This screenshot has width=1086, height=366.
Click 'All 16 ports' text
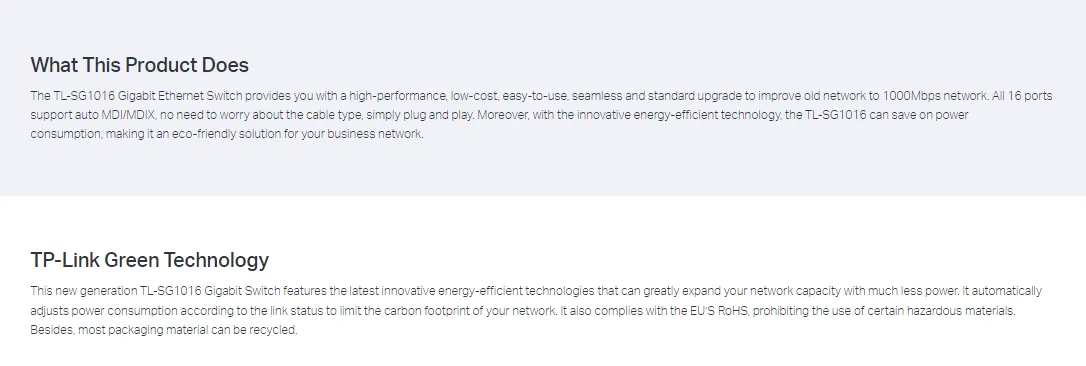point(1022,96)
